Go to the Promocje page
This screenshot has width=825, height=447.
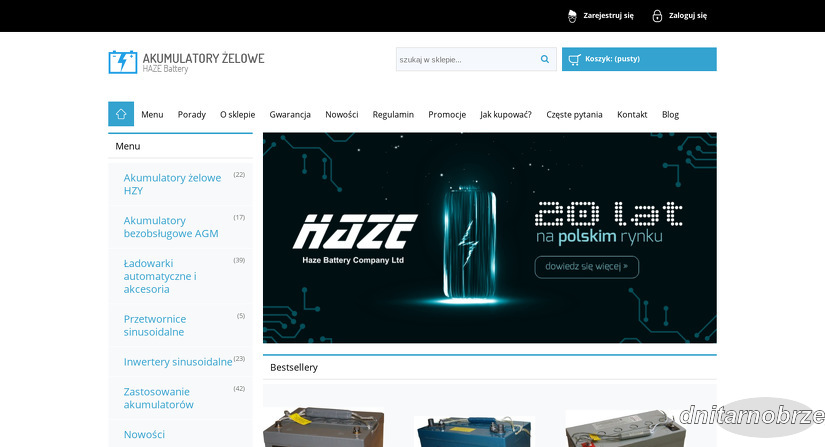click(447, 114)
